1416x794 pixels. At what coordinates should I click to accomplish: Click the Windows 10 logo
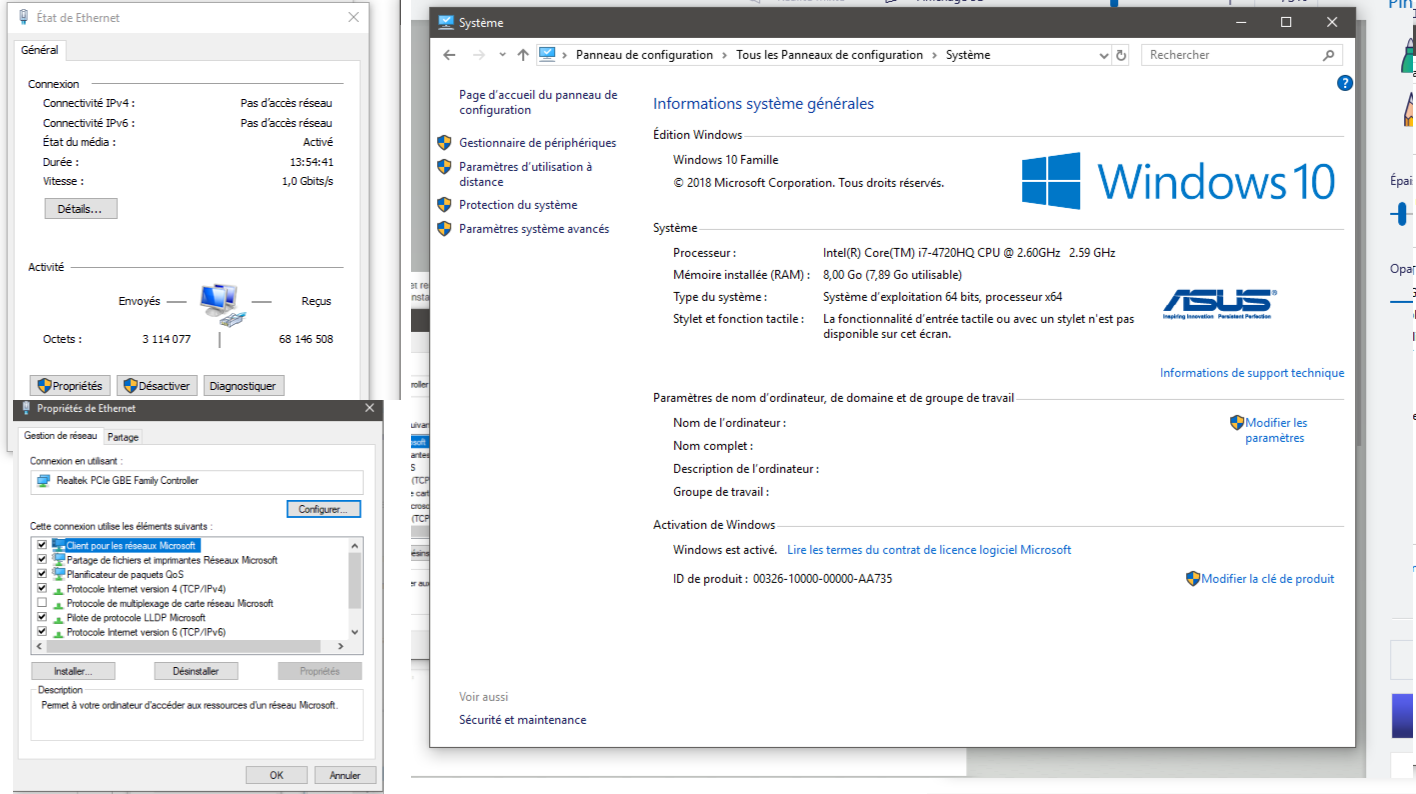point(1178,181)
